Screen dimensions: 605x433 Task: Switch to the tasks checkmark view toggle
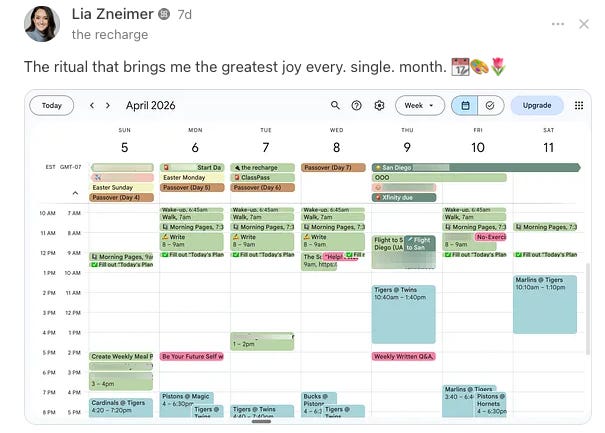490,105
